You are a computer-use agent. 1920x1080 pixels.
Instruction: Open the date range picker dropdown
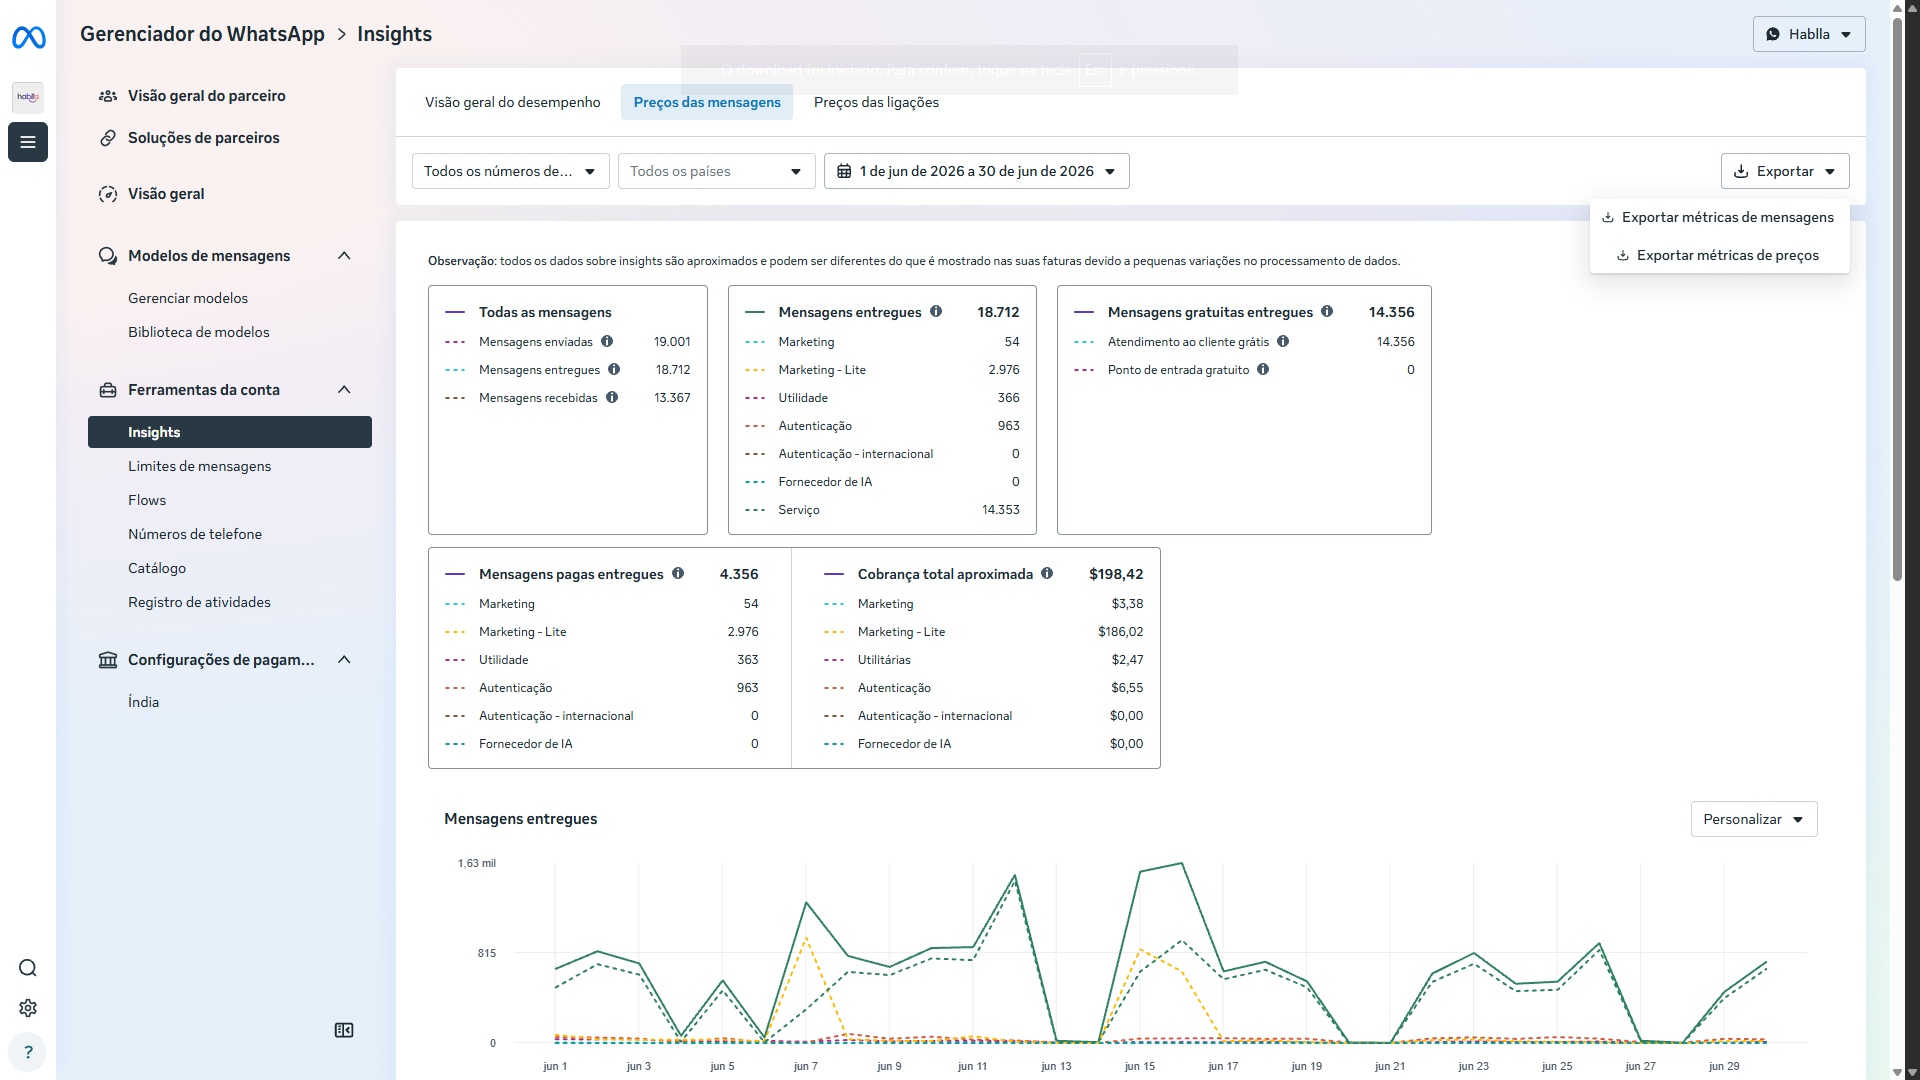pos(977,171)
